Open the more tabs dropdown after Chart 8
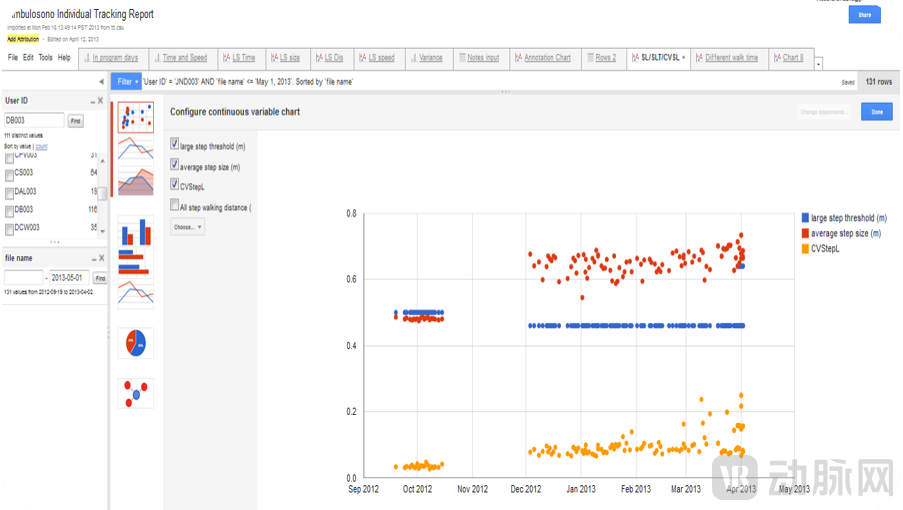The image size is (903, 510). click(x=818, y=64)
